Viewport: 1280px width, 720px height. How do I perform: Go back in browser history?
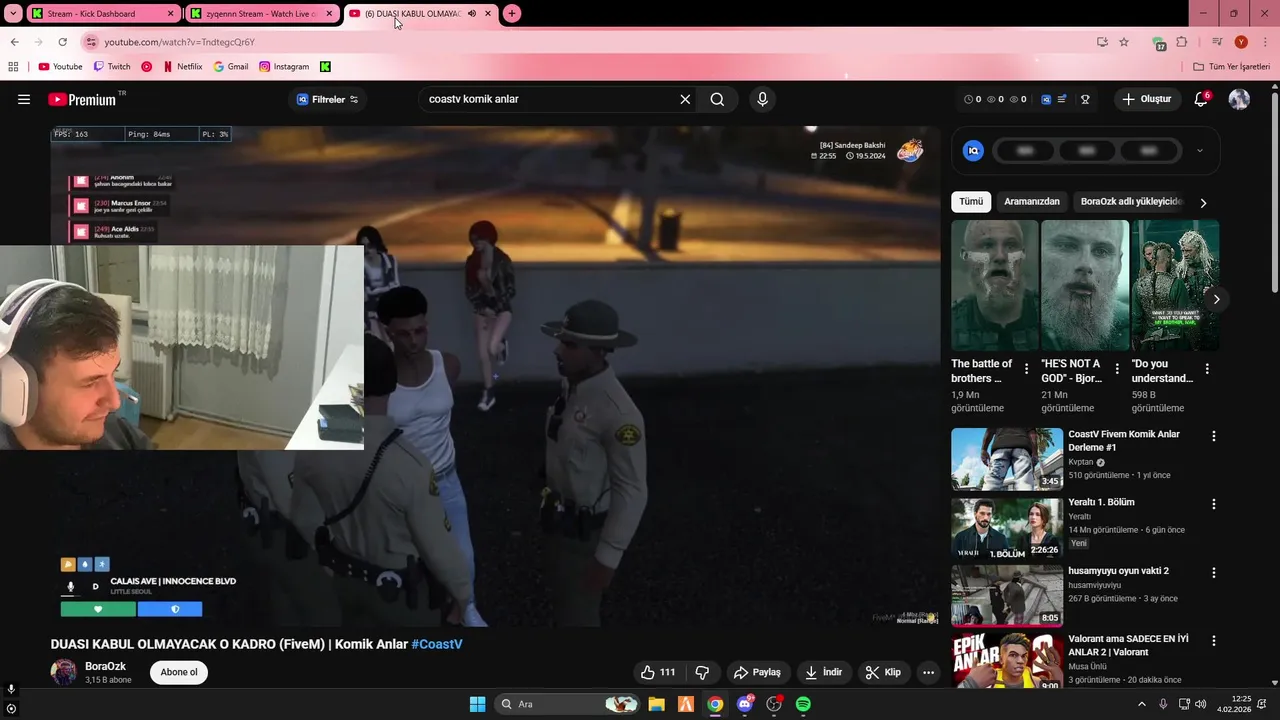(14, 42)
